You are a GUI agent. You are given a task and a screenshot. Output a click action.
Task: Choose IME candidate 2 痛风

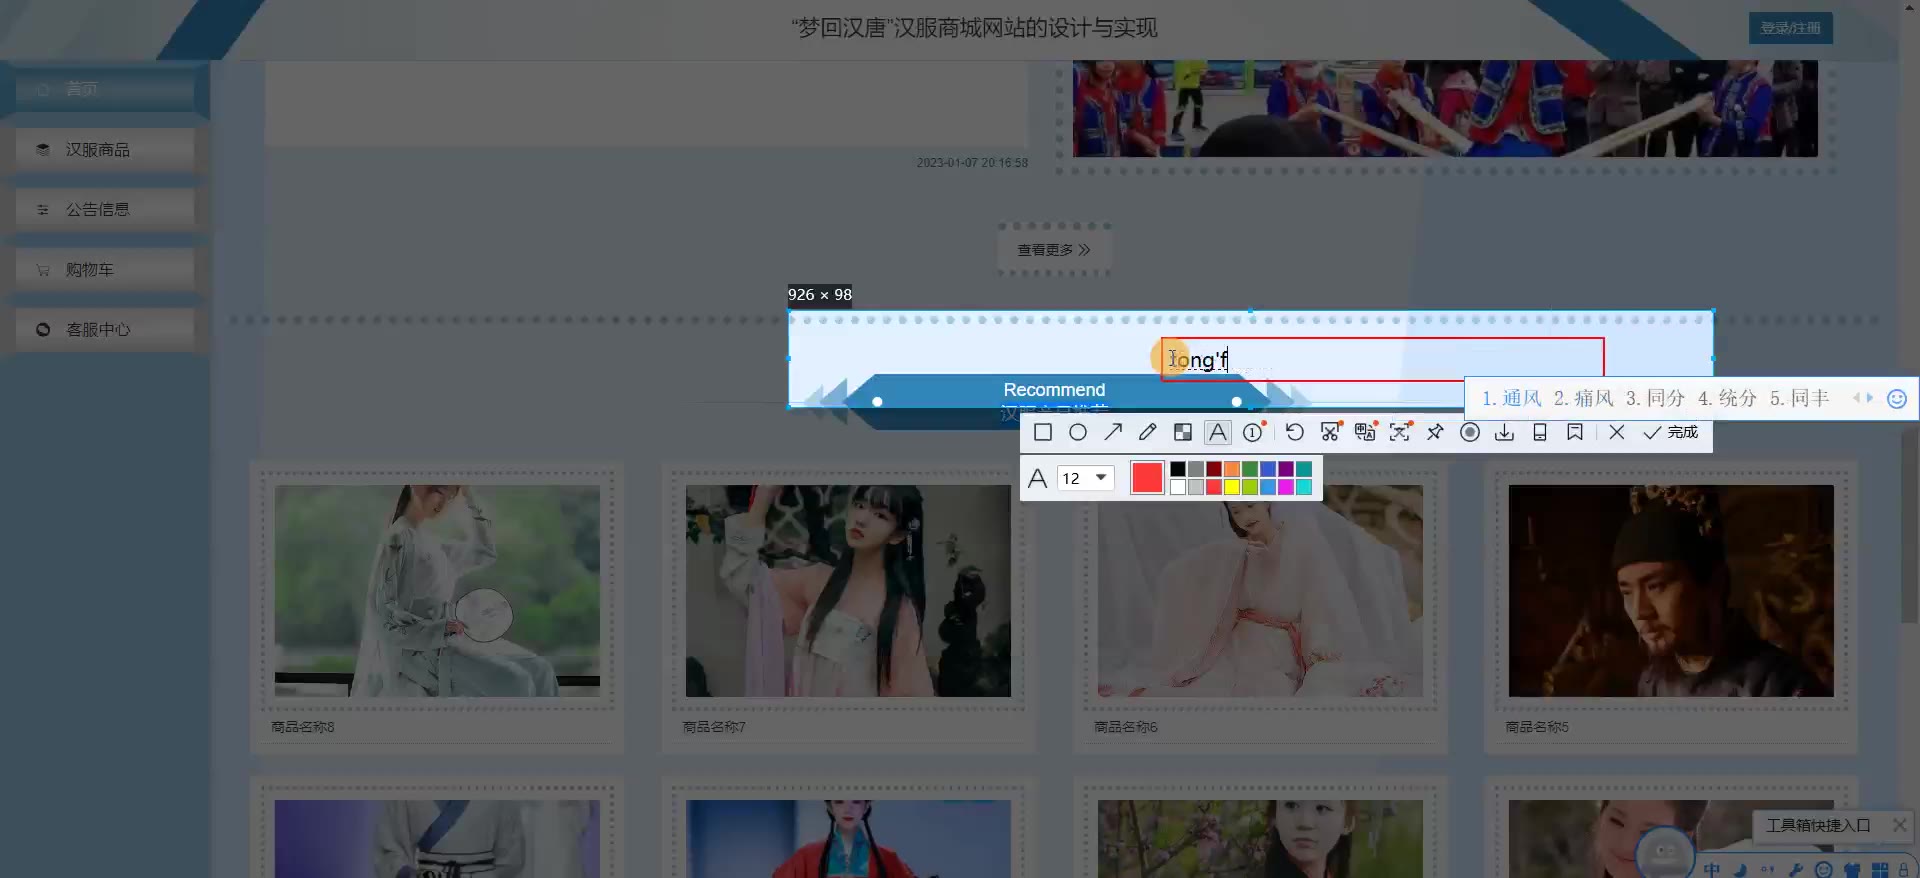coord(1583,398)
